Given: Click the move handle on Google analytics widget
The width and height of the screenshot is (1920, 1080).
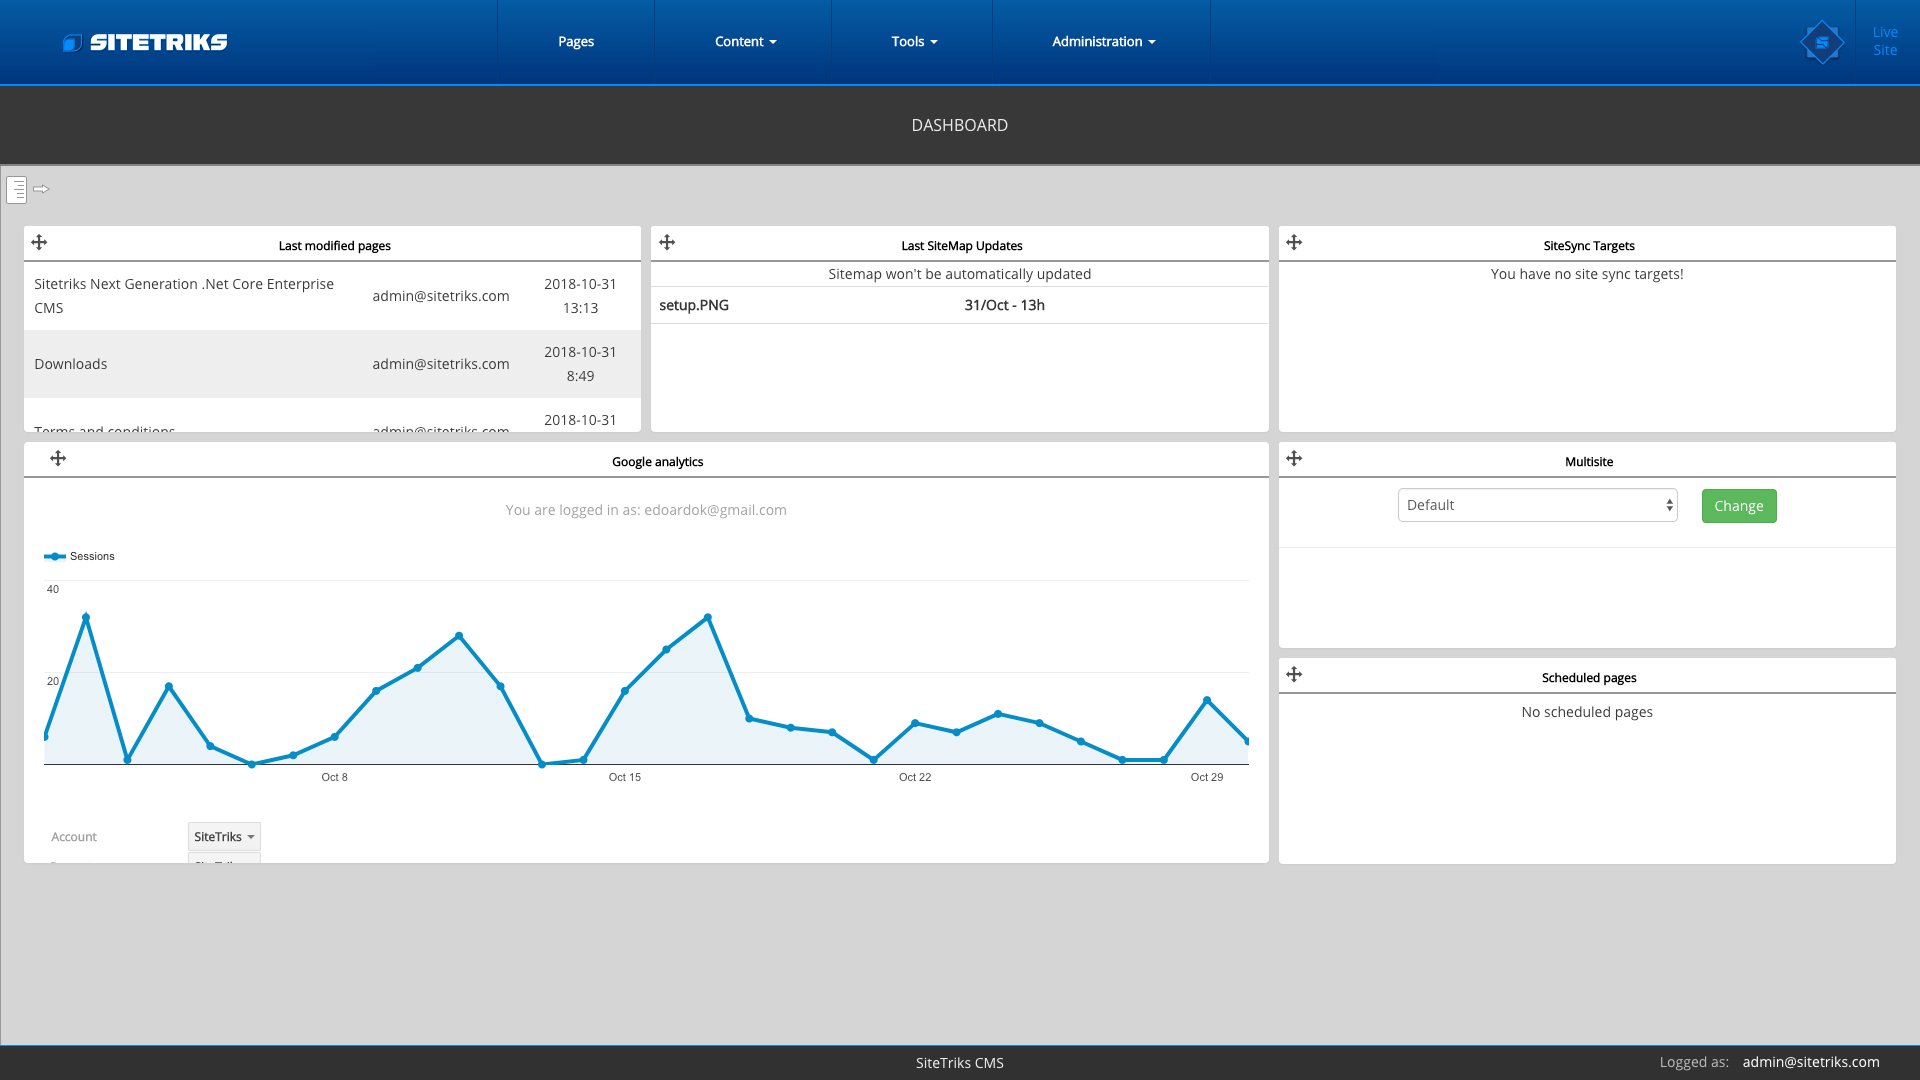Looking at the screenshot, I should [x=58, y=458].
